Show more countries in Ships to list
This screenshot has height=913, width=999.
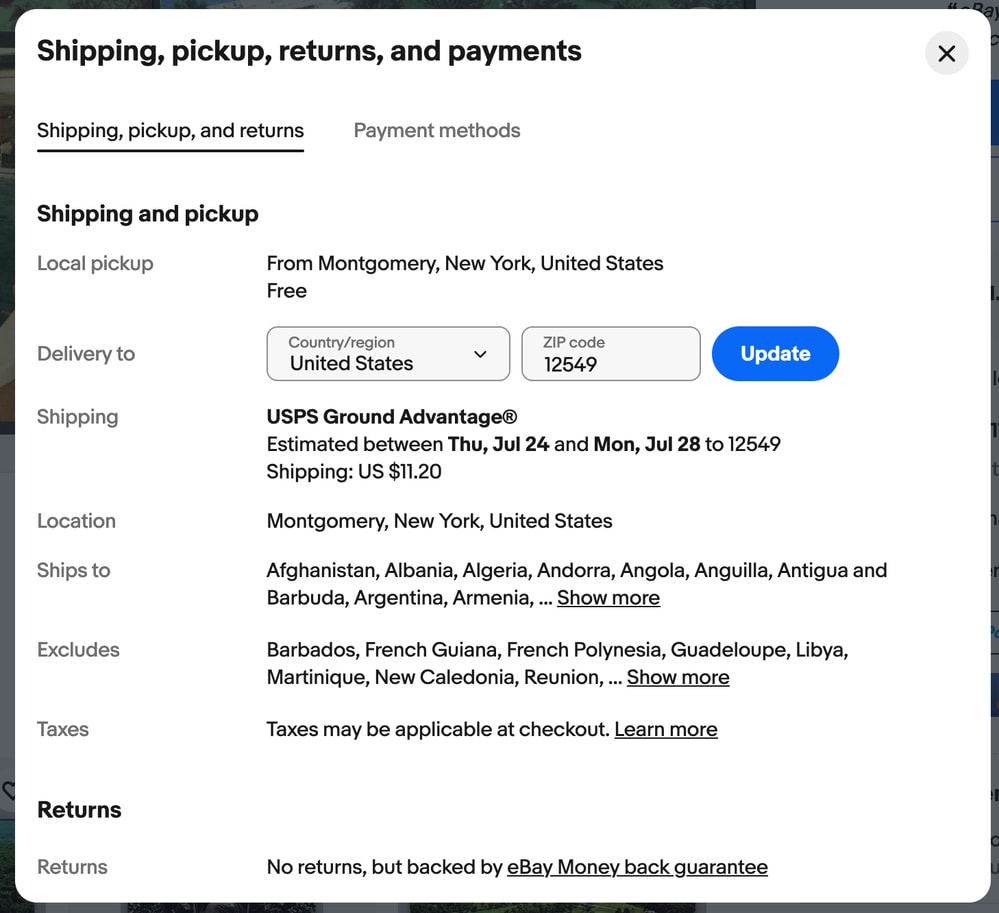[608, 598]
